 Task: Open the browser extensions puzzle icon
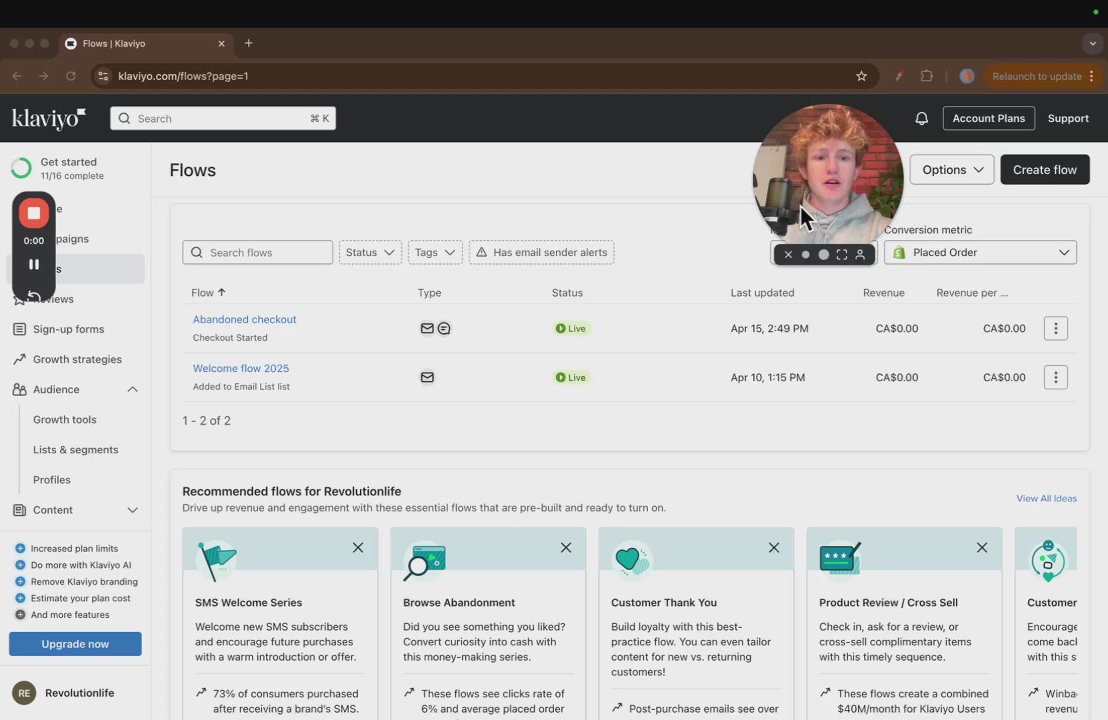tap(926, 76)
